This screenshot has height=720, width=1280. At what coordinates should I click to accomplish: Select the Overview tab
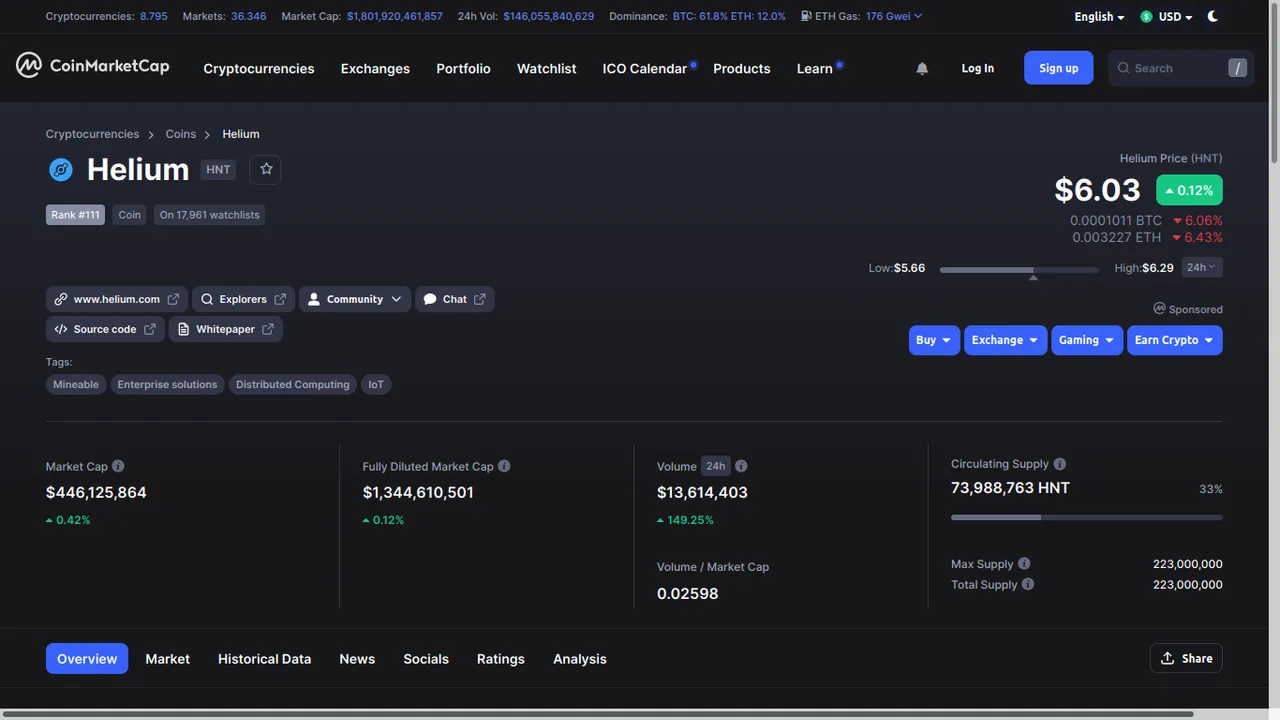(87, 658)
